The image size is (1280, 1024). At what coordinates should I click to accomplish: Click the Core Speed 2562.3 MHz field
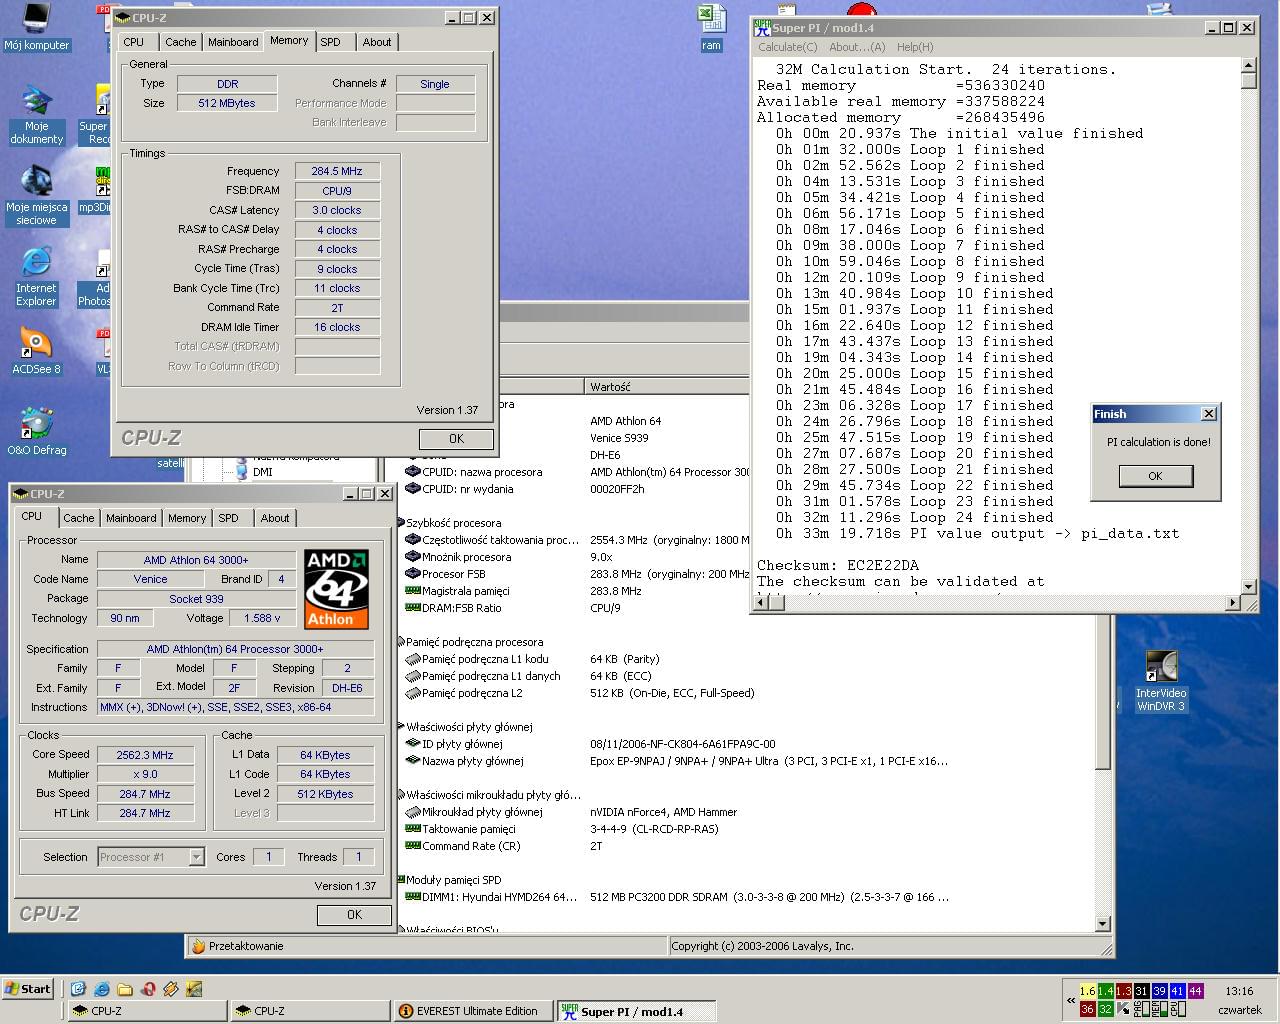point(145,755)
